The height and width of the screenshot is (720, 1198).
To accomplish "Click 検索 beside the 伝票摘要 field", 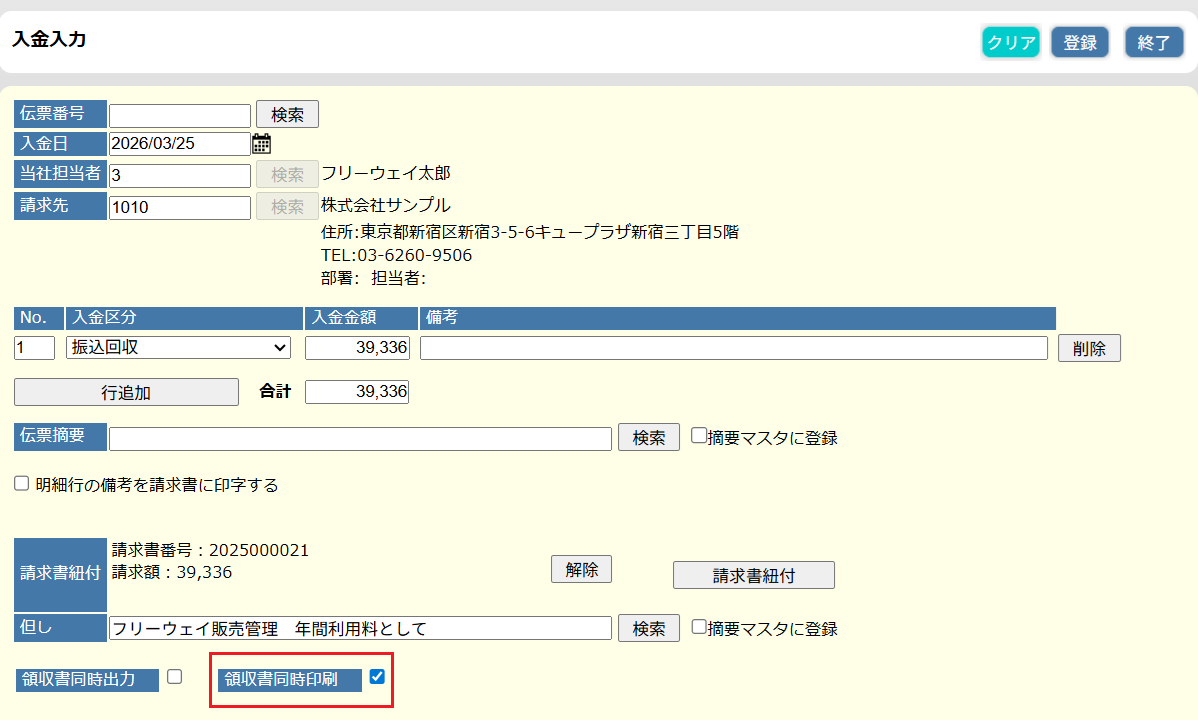I will (x=648, y=437).
